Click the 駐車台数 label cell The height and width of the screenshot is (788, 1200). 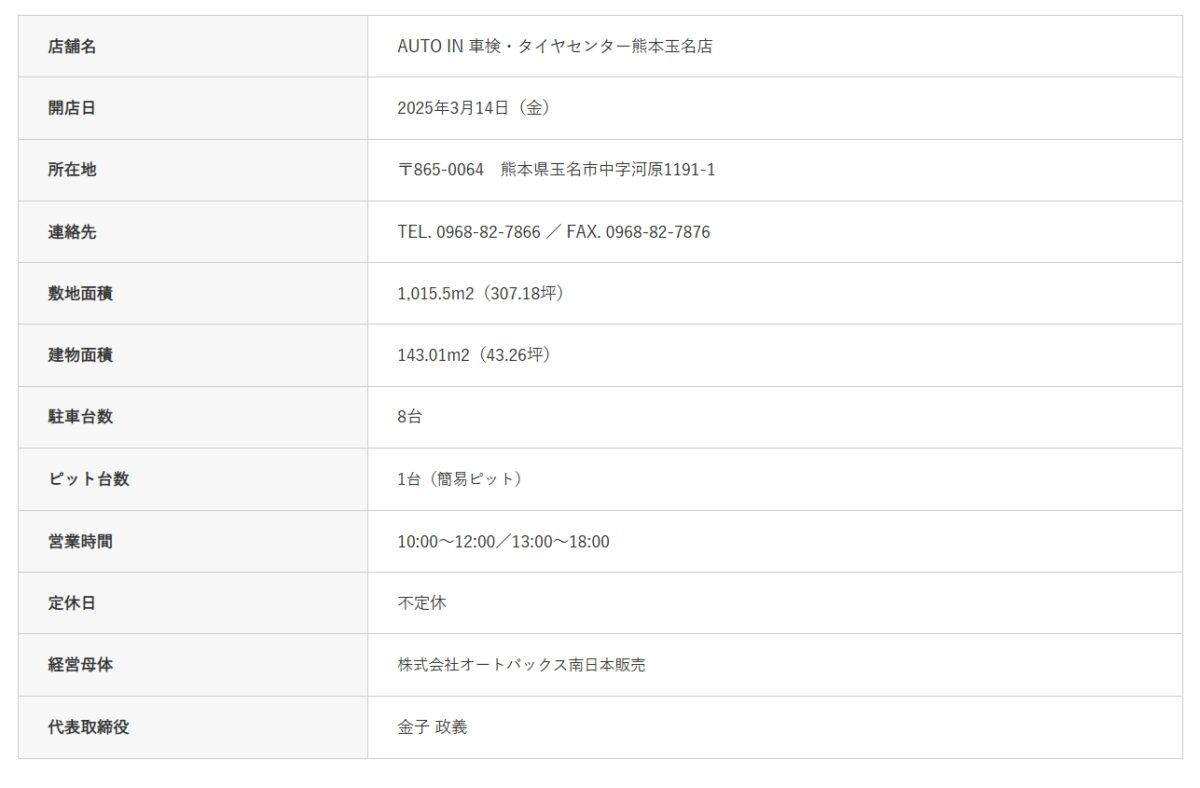pyautogui.click(x=80, y=417)
